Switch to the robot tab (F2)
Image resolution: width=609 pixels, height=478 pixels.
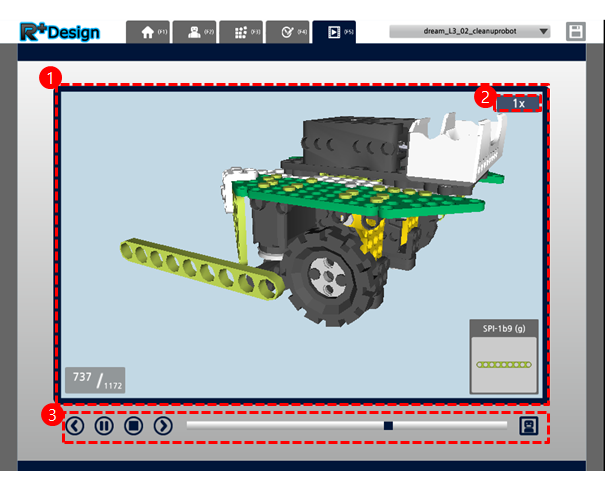(195, 32)
